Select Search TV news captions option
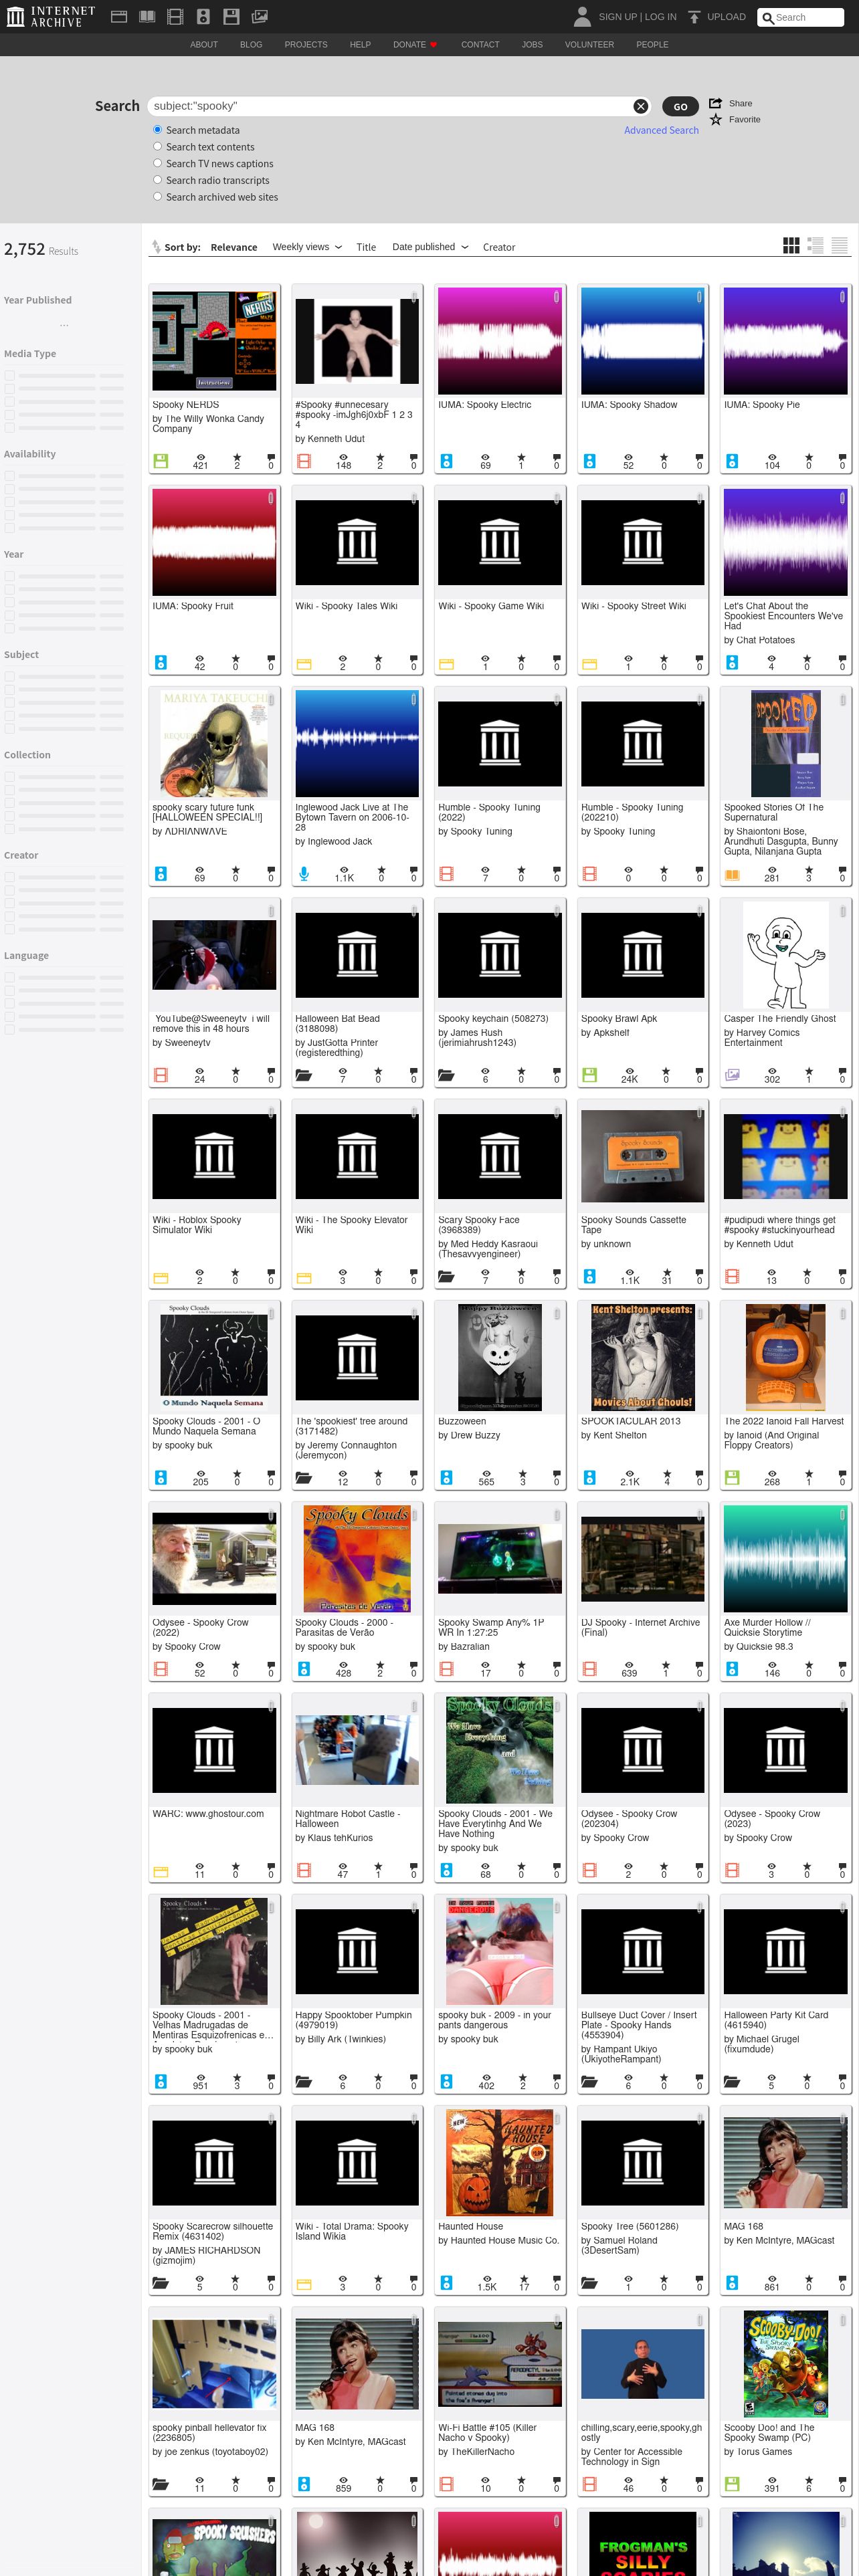This screenshot has width=859, height=2576. (x=157, y=163)
